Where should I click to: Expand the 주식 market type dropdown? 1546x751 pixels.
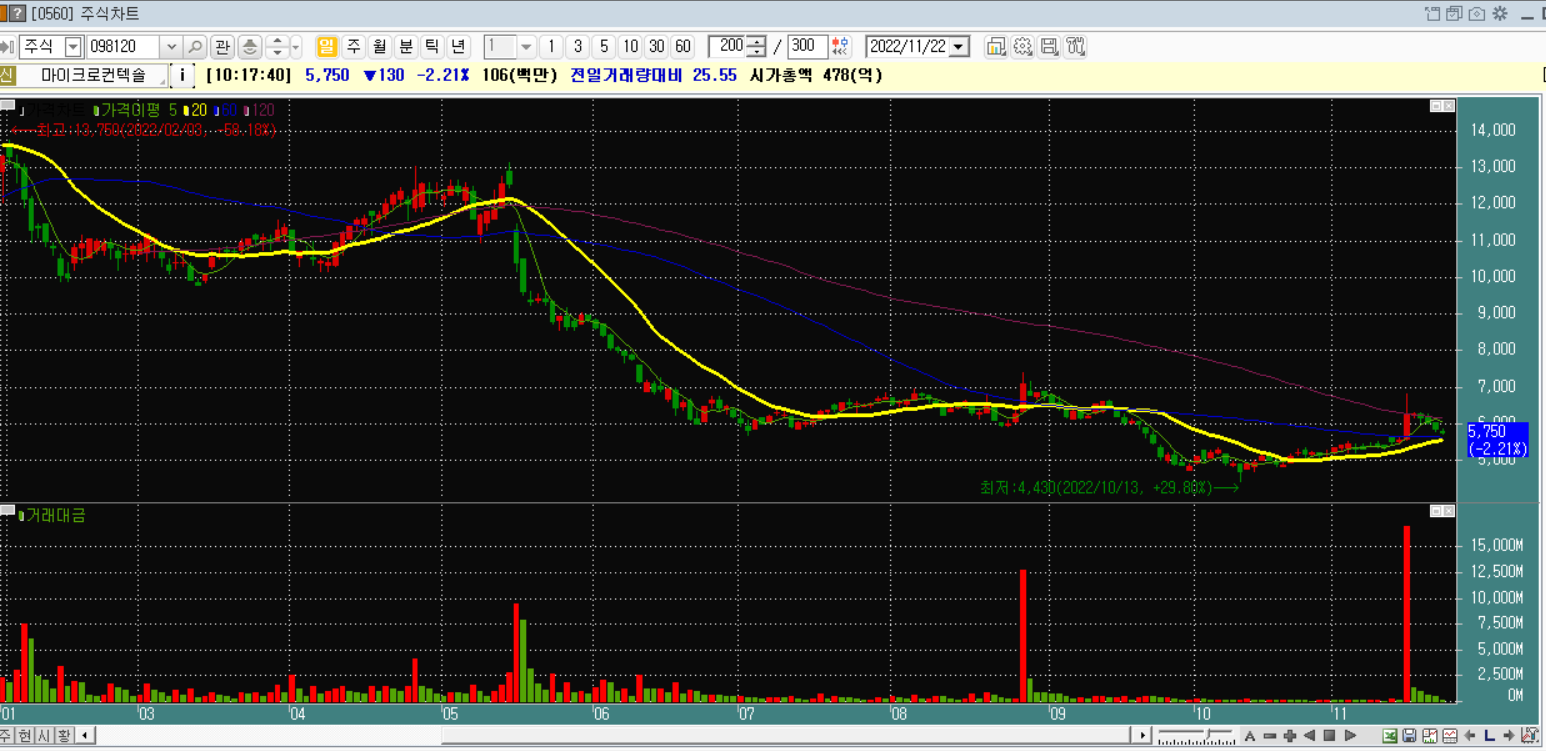click(74, 47)
